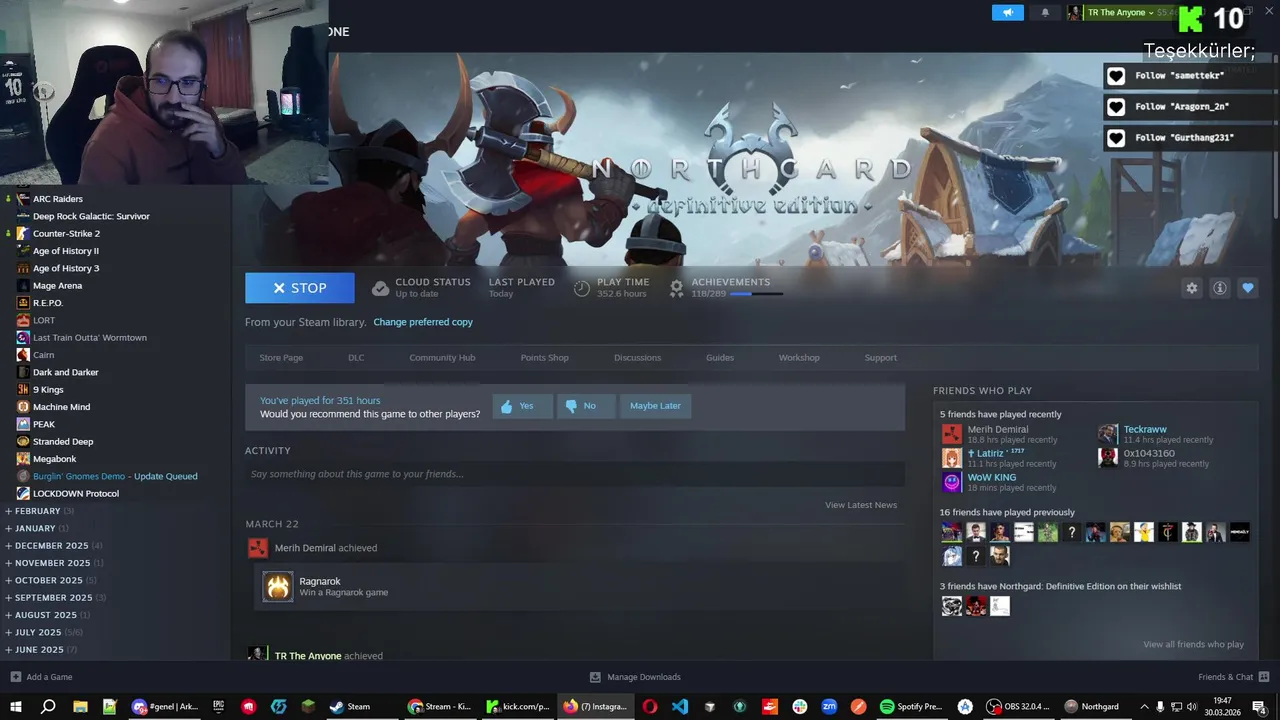The height and width of the screenshot is (720, 1280).
Task: Open the TR The Anyone account dropdown
Action: coord(1121,13)
